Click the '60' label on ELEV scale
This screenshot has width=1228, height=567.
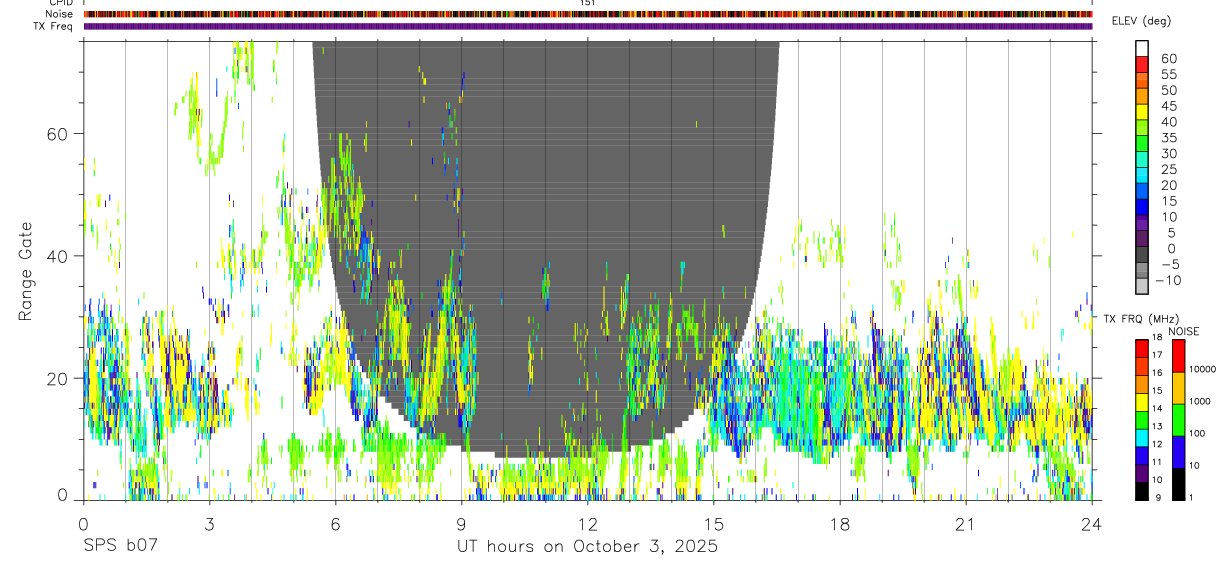tap(1169, 59)
